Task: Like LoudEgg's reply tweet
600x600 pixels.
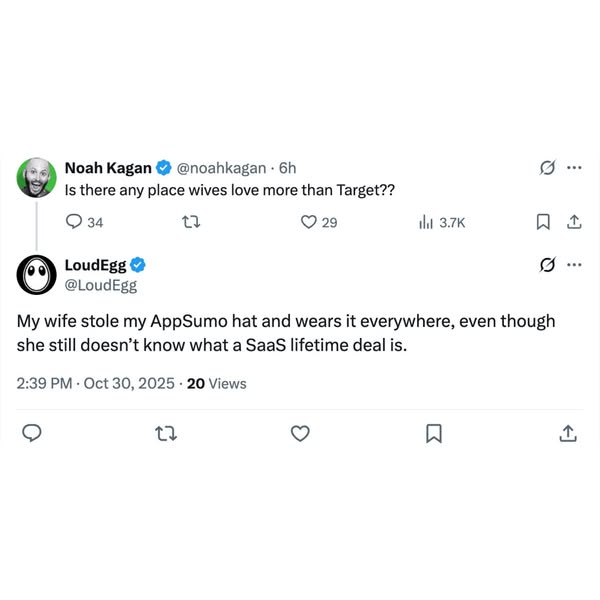Action: pyautogui.click(x=300, y=433)
